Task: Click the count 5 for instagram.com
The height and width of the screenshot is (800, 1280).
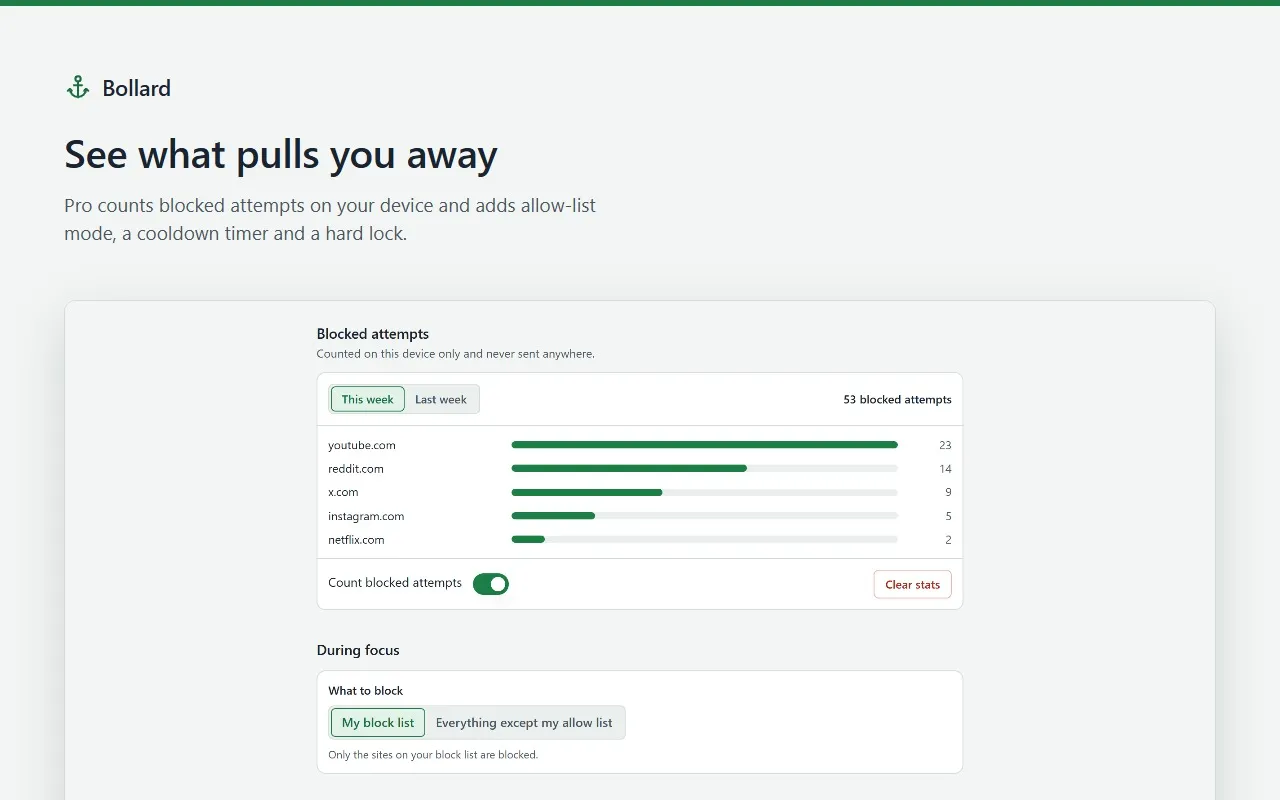Action: point(948,516)
